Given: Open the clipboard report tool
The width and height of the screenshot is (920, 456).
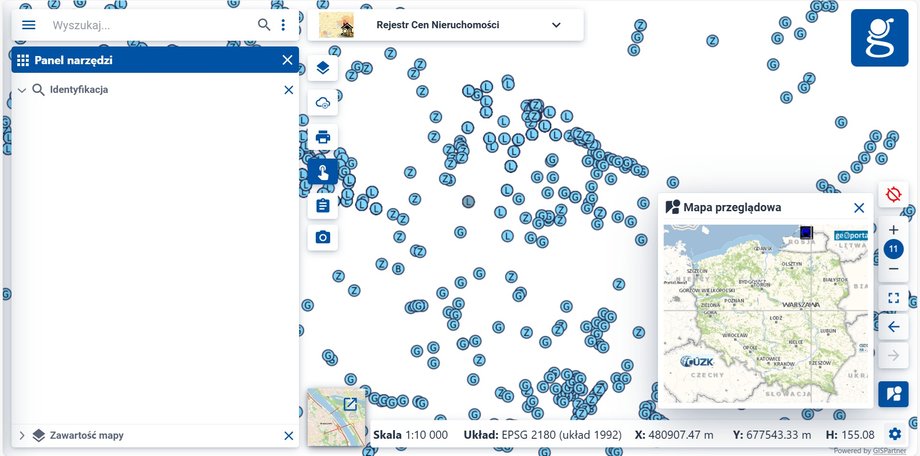Looking at the screenshot, I should pos(323,206).
